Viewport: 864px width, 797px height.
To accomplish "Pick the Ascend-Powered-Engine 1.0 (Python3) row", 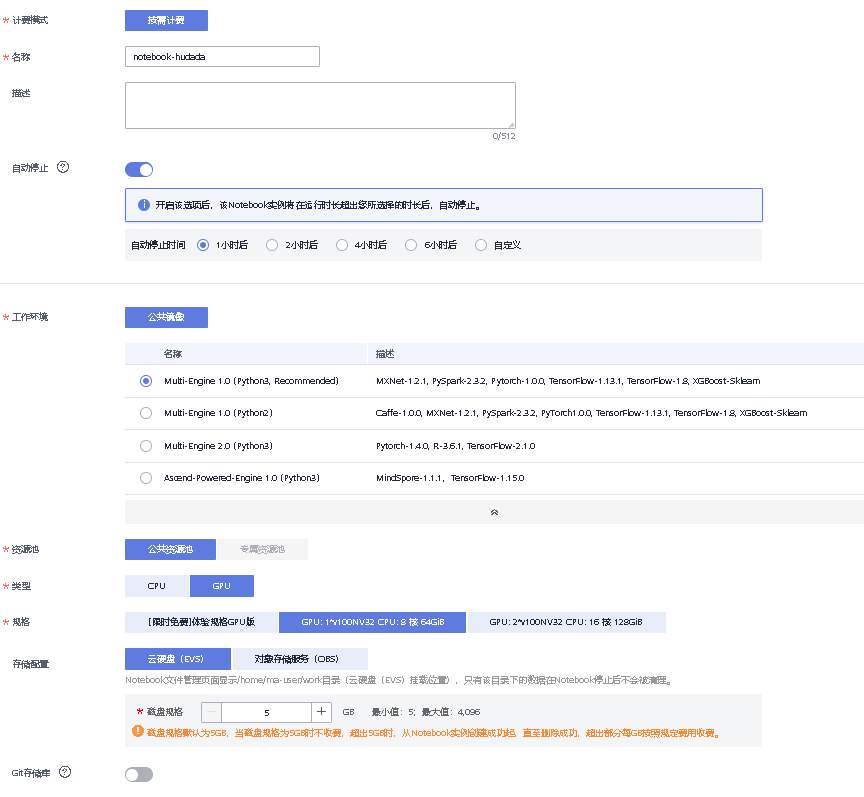I will 146,478.
